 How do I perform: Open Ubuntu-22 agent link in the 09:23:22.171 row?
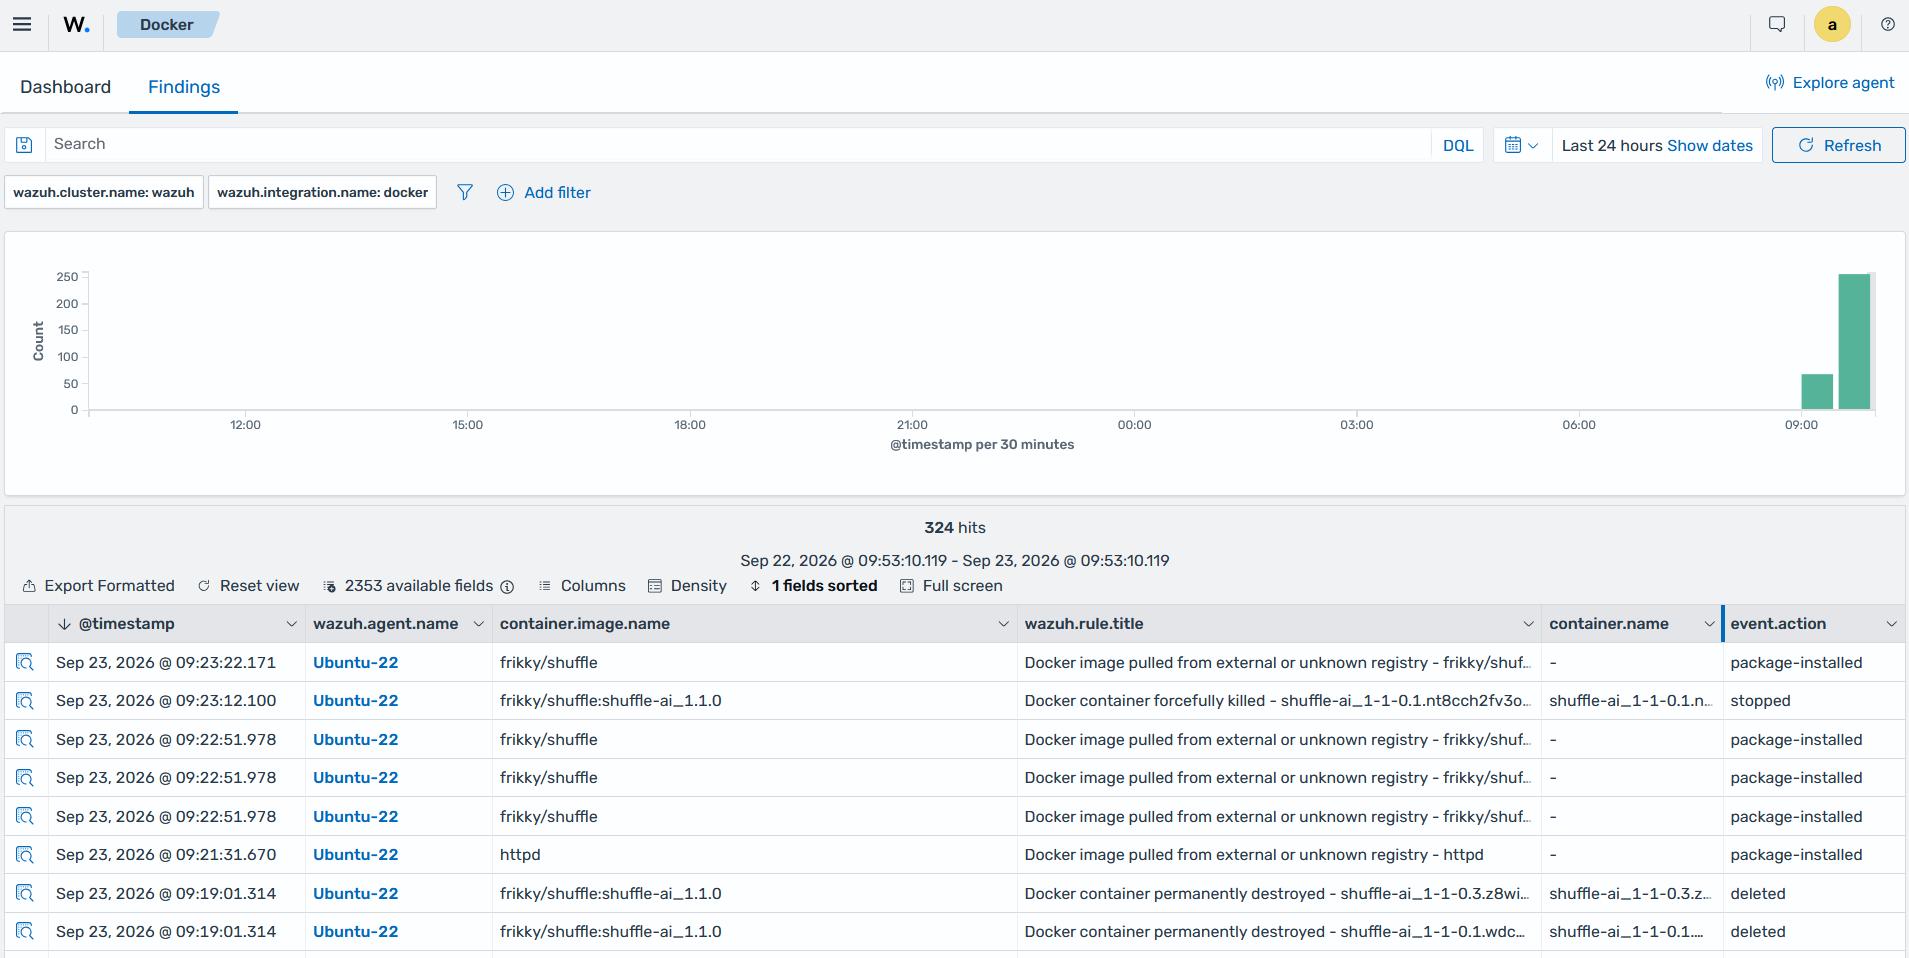pyautogui.click(x=355, y=662)
